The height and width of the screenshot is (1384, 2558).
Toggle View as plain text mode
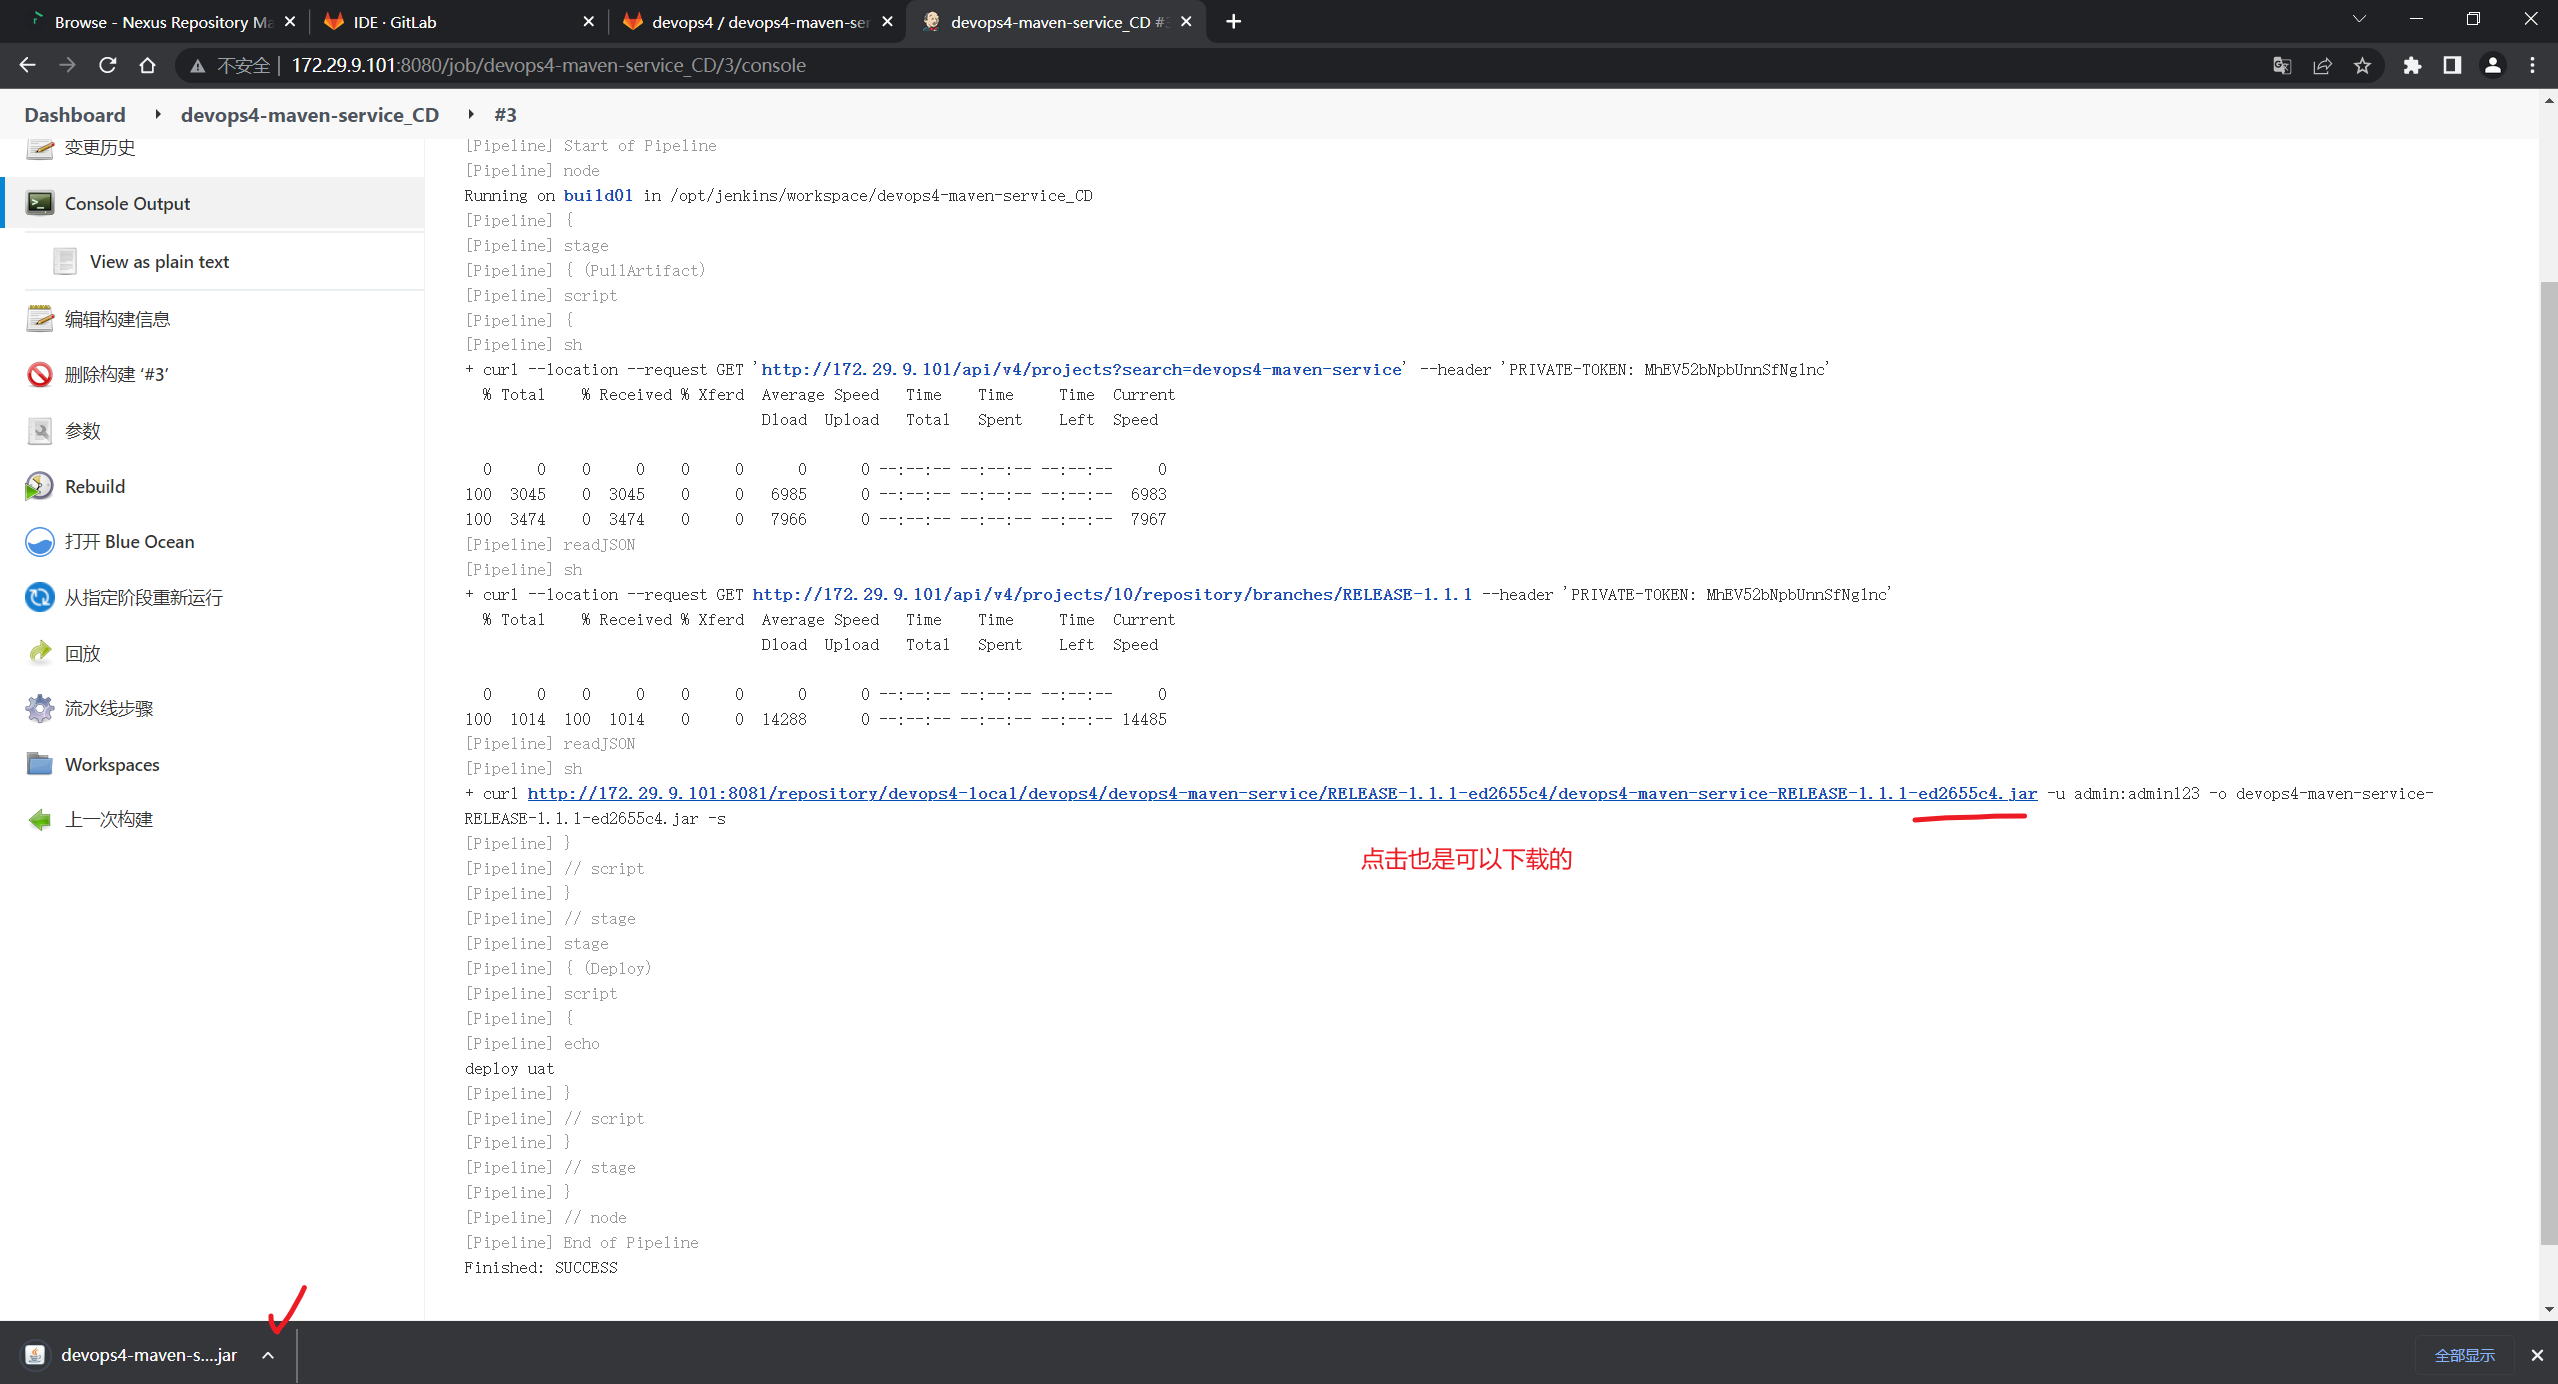pyautogui.click(x=158, y=259)
